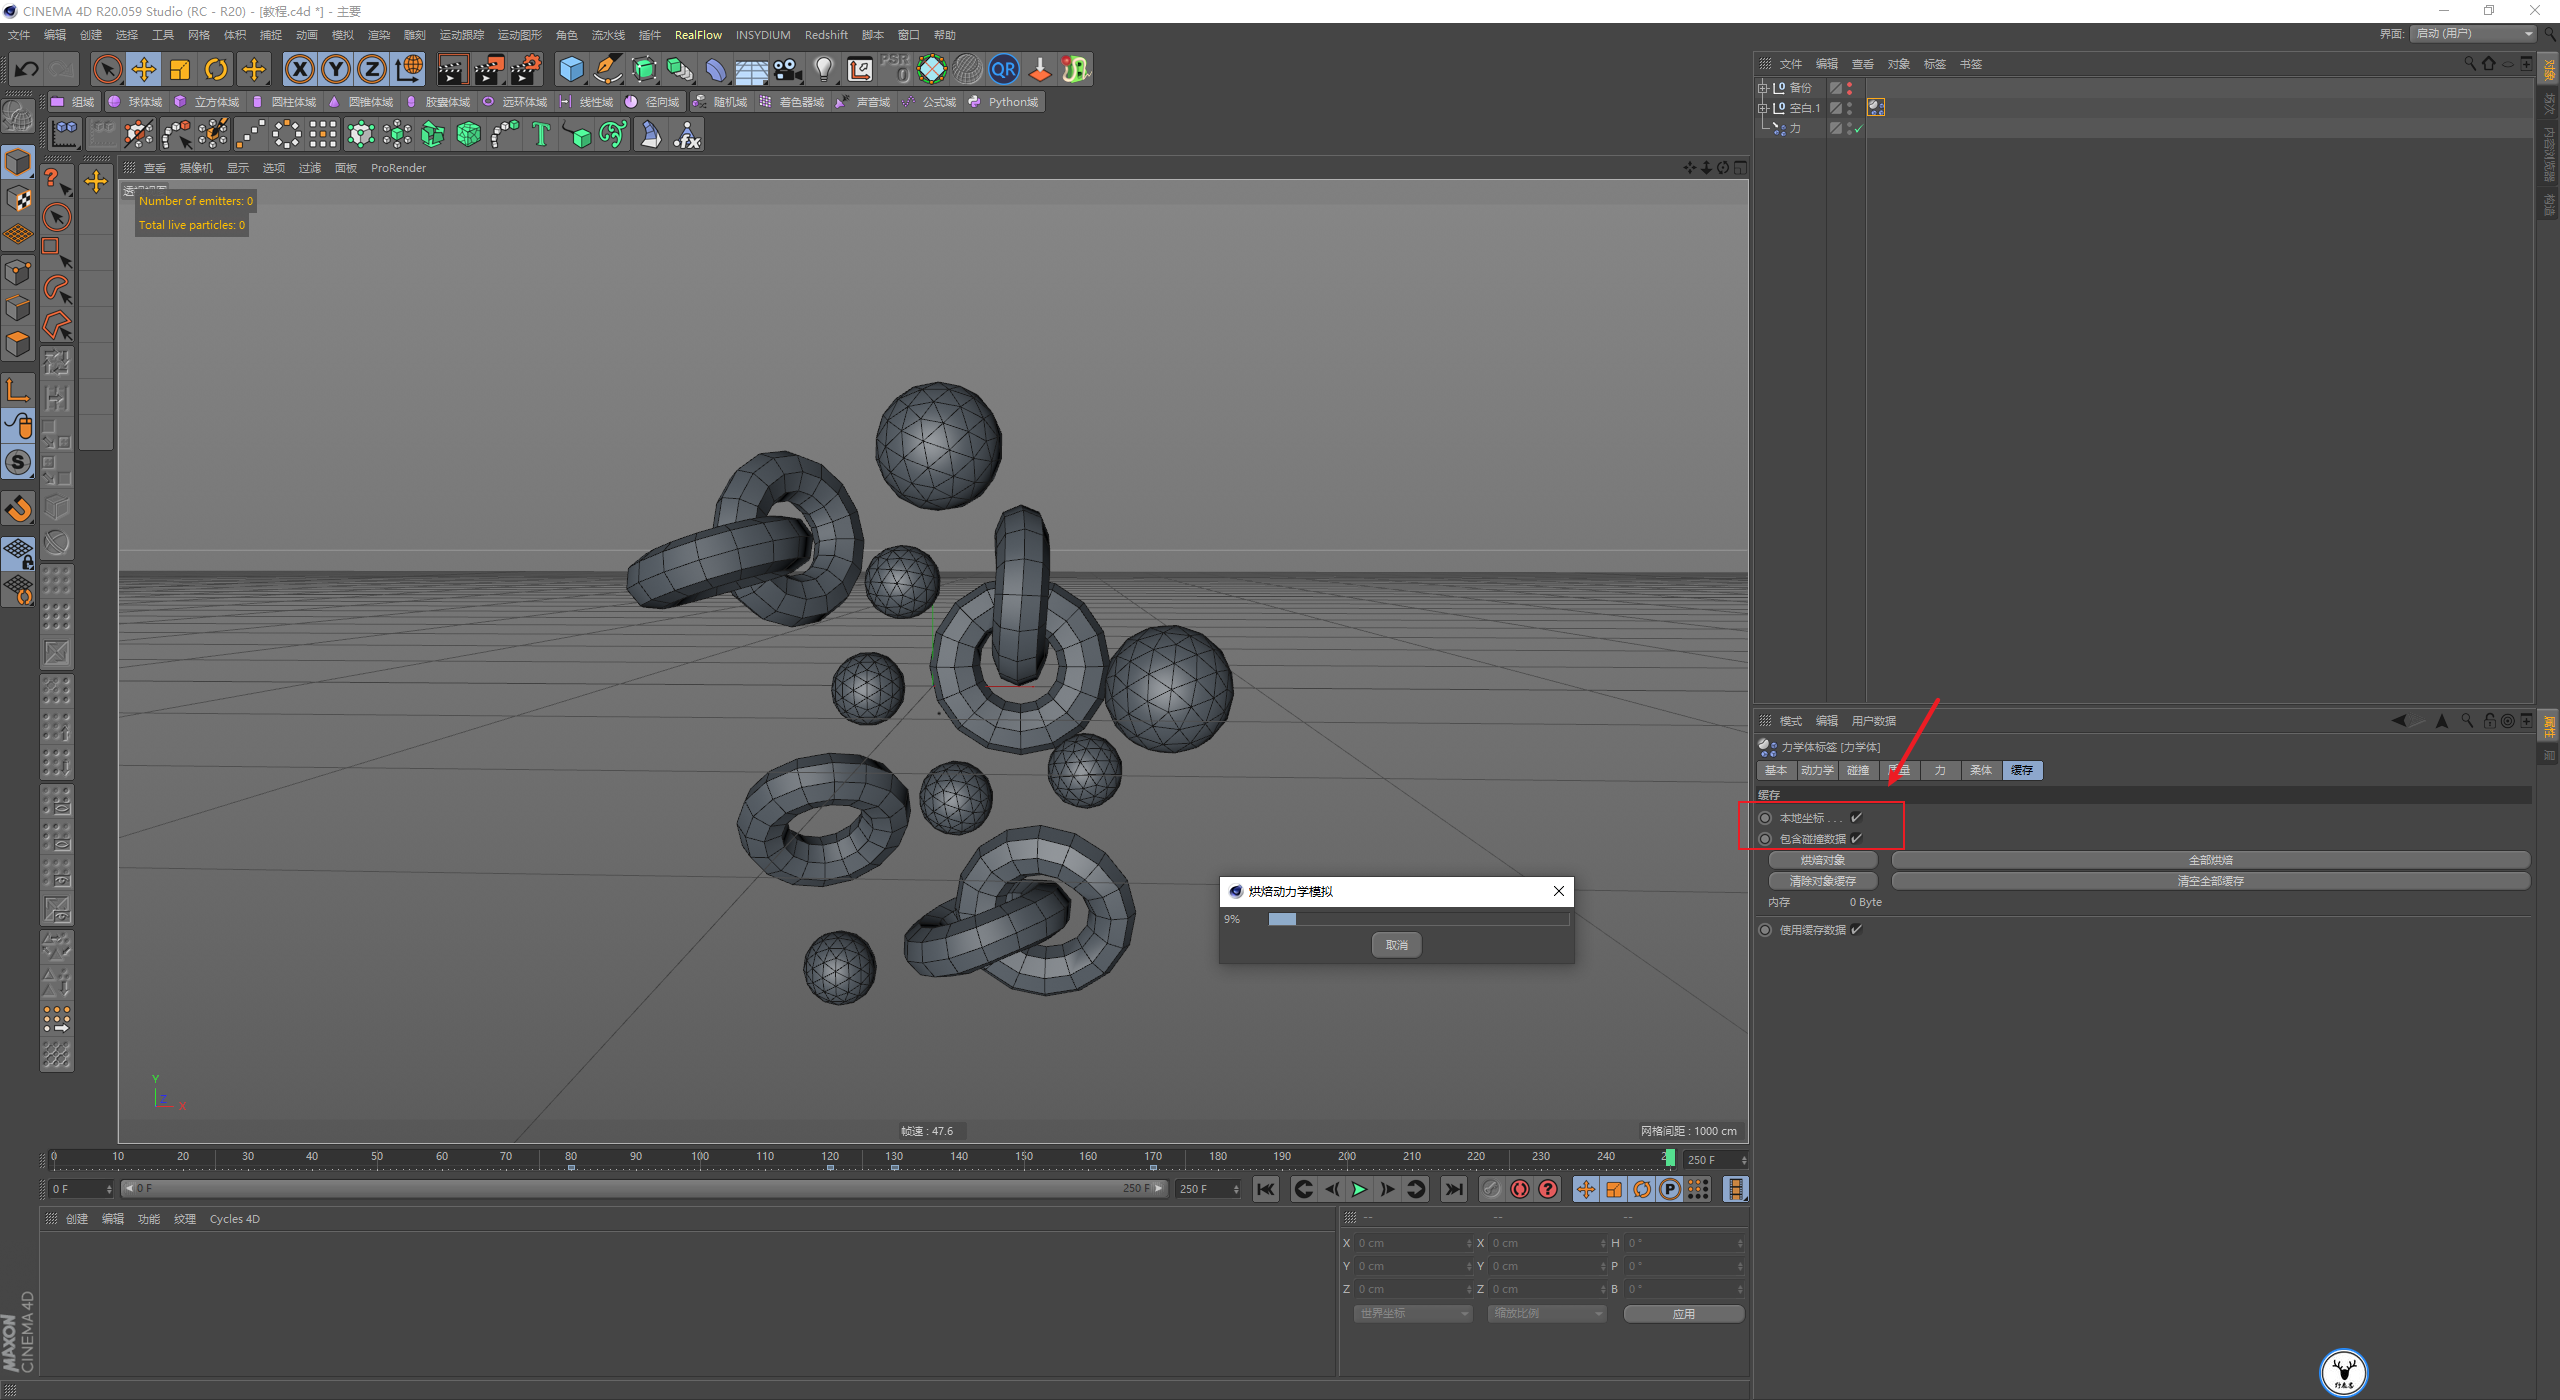Click the Light object icon
Screen dimensions: 2560x1400
click(823, 69)
